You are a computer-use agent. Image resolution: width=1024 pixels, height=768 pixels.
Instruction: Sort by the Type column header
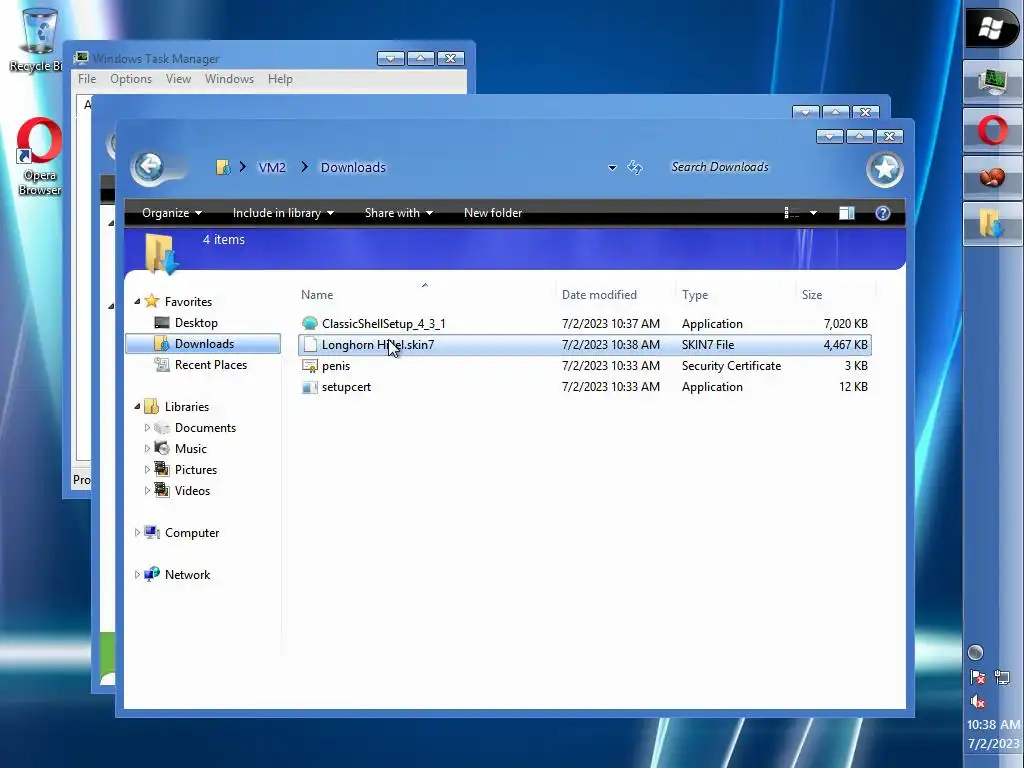735,295
